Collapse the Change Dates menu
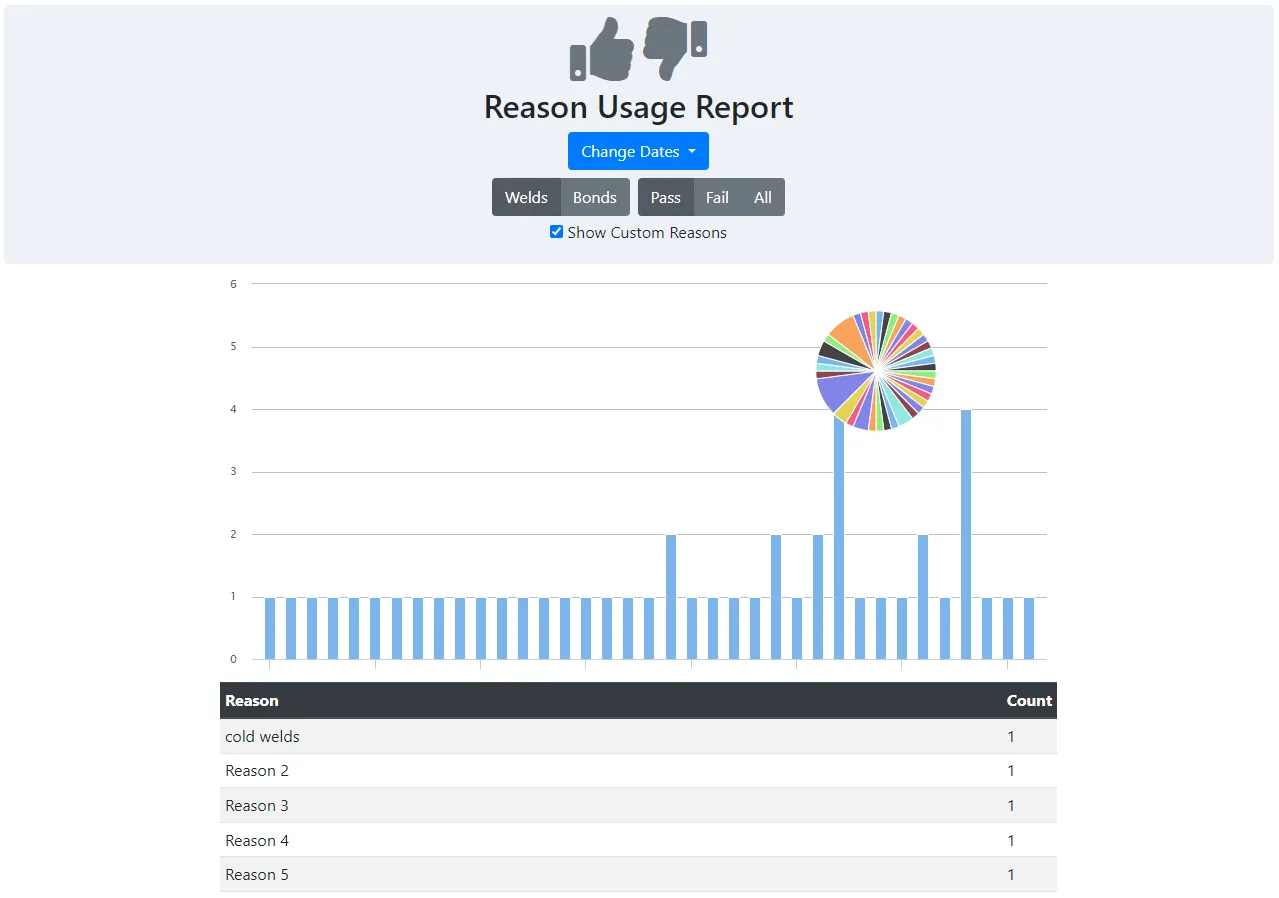 [x=638, y=151]
